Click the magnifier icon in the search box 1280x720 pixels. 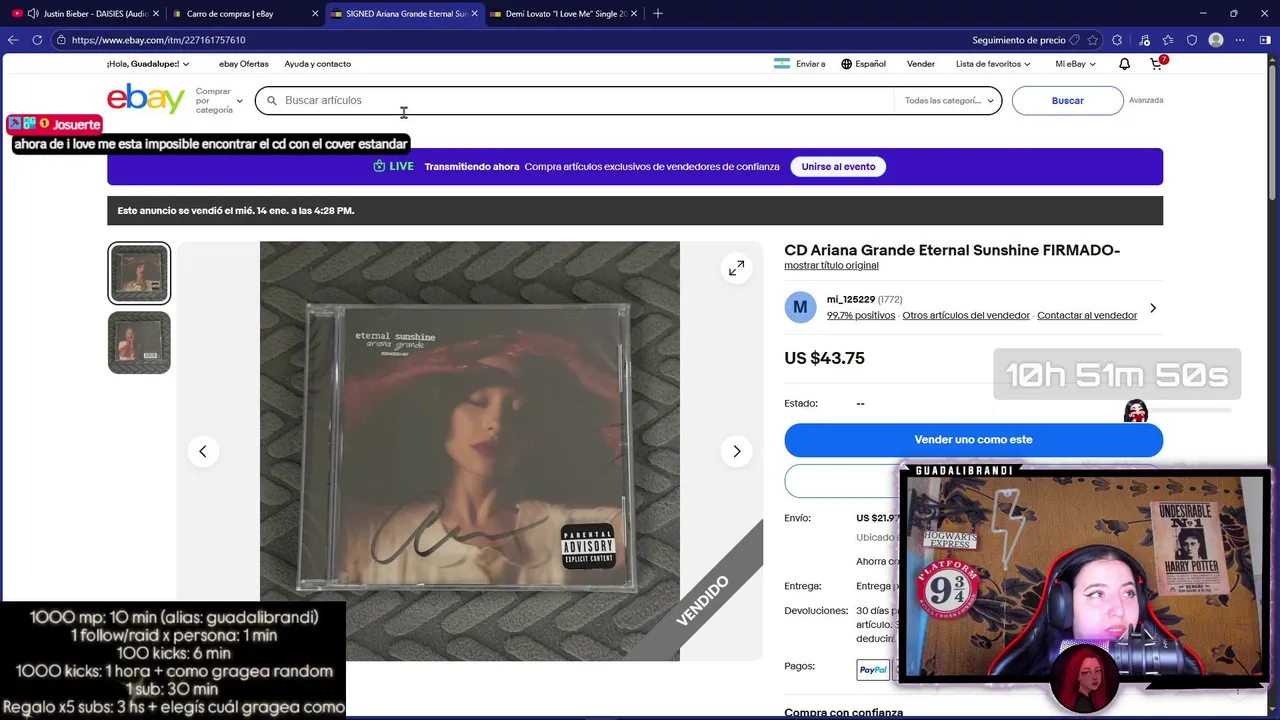pos(271,100)
